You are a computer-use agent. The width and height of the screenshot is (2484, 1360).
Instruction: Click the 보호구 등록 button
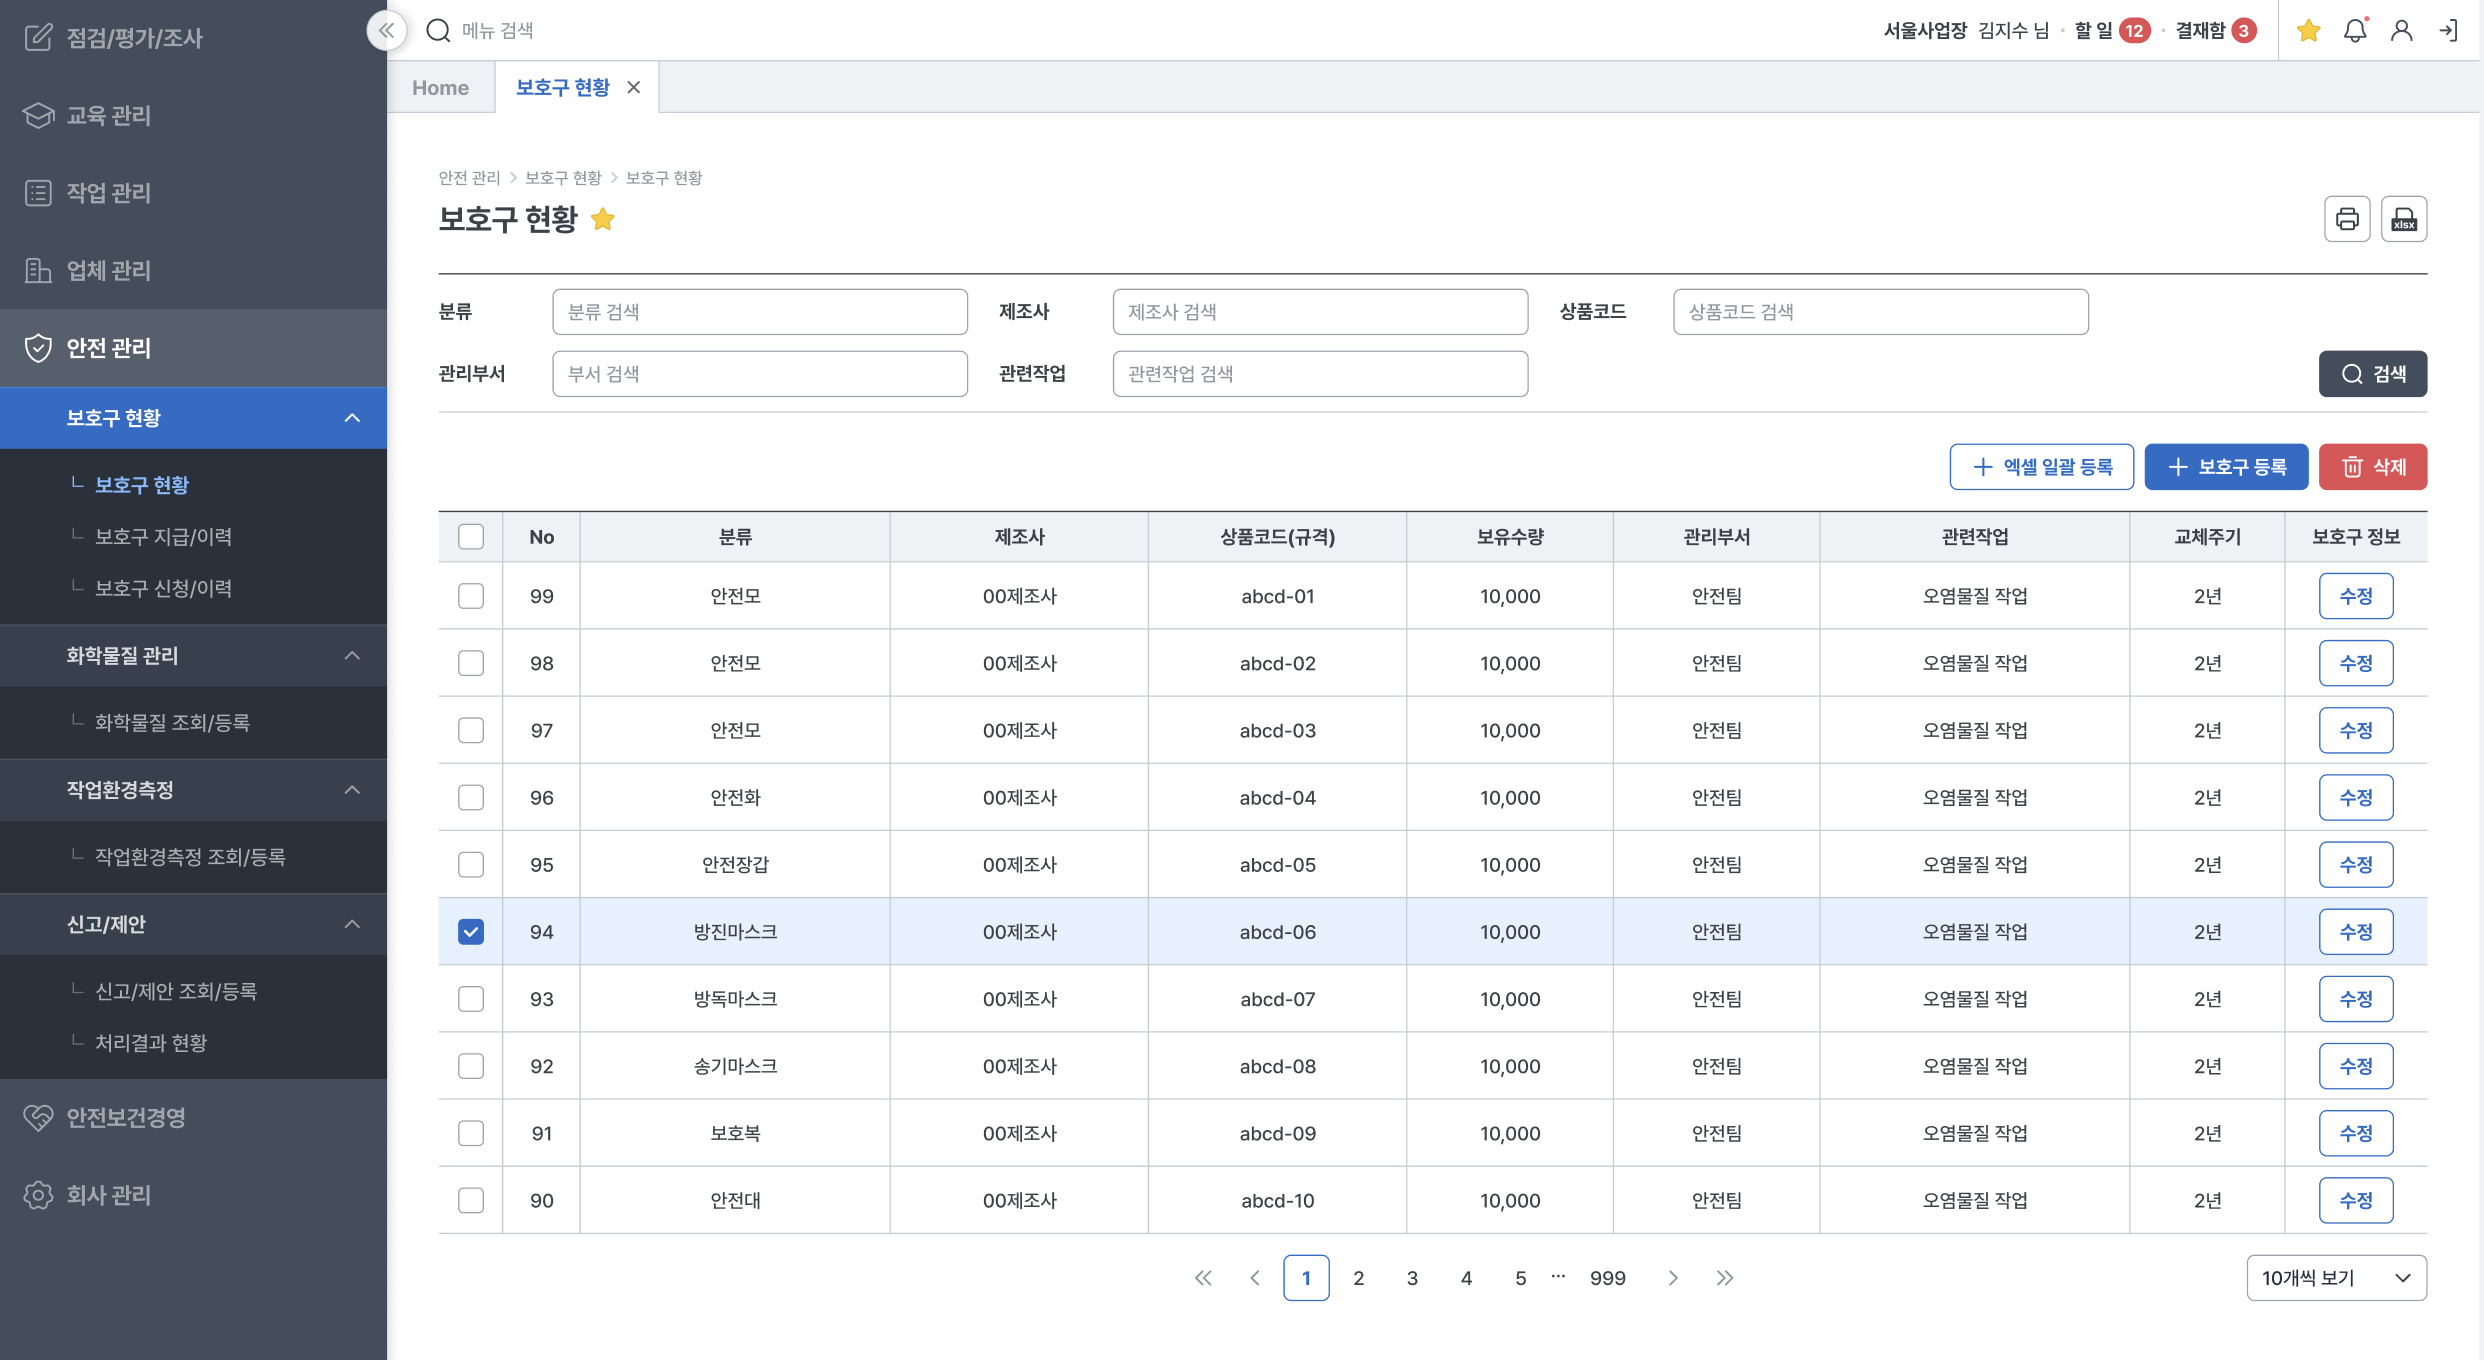(2226, 467)
